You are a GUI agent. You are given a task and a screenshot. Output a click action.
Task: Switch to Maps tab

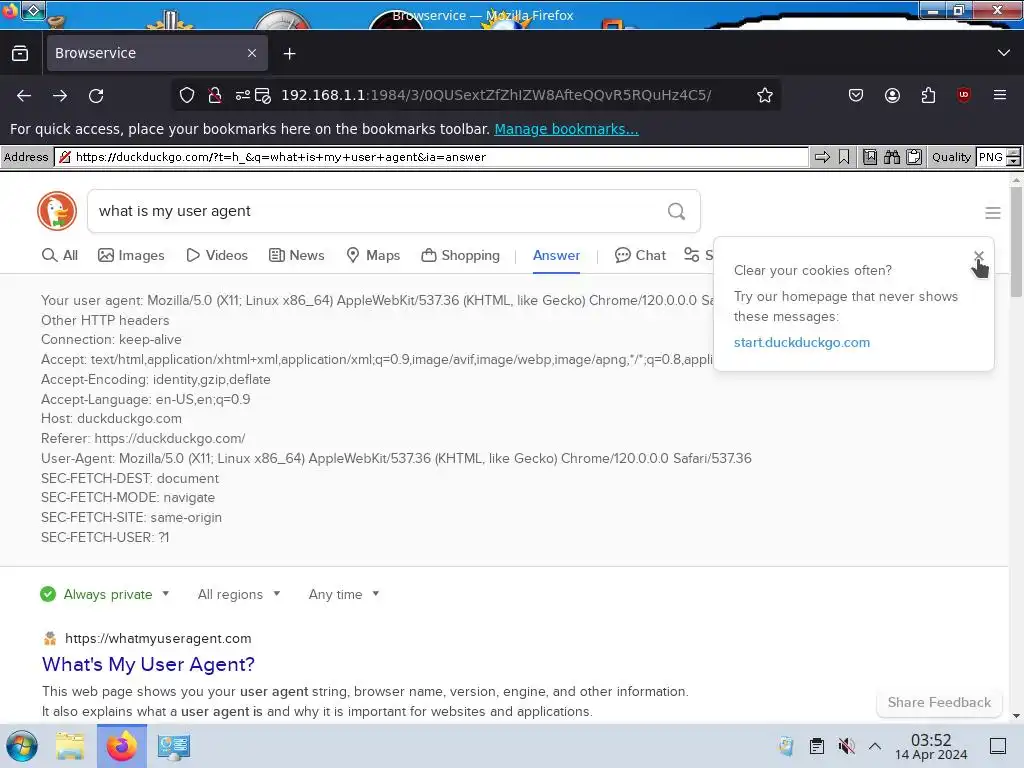pos(373,255)
